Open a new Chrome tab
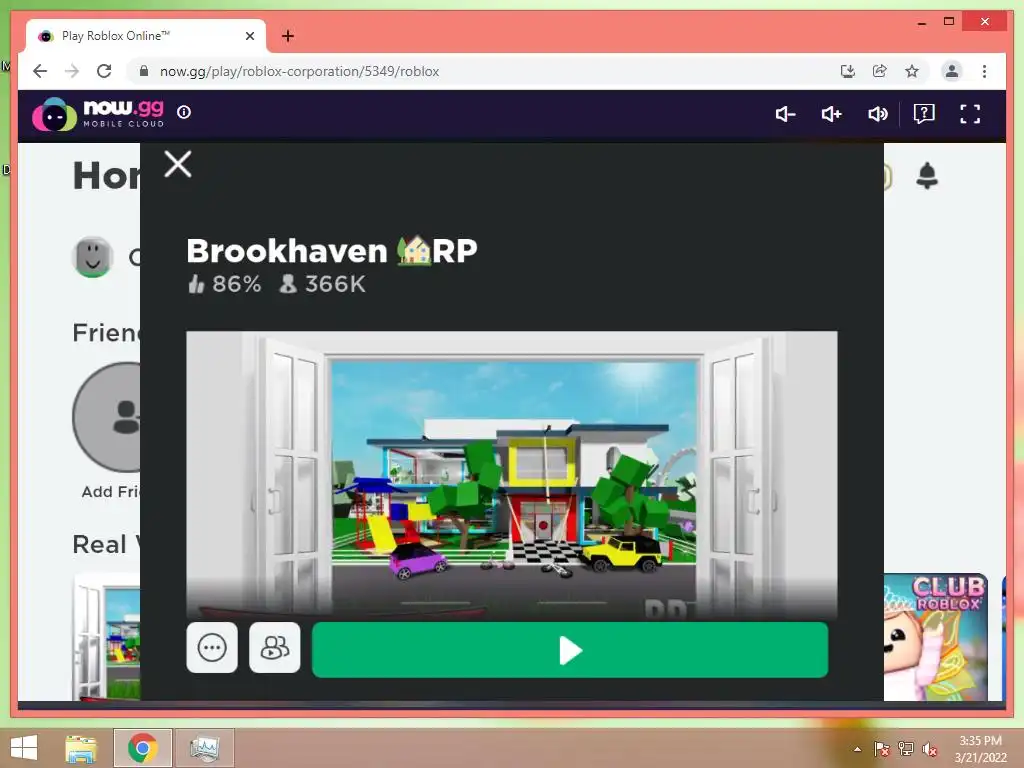Viewport: 1024px width, 768px height. point(288,36)
